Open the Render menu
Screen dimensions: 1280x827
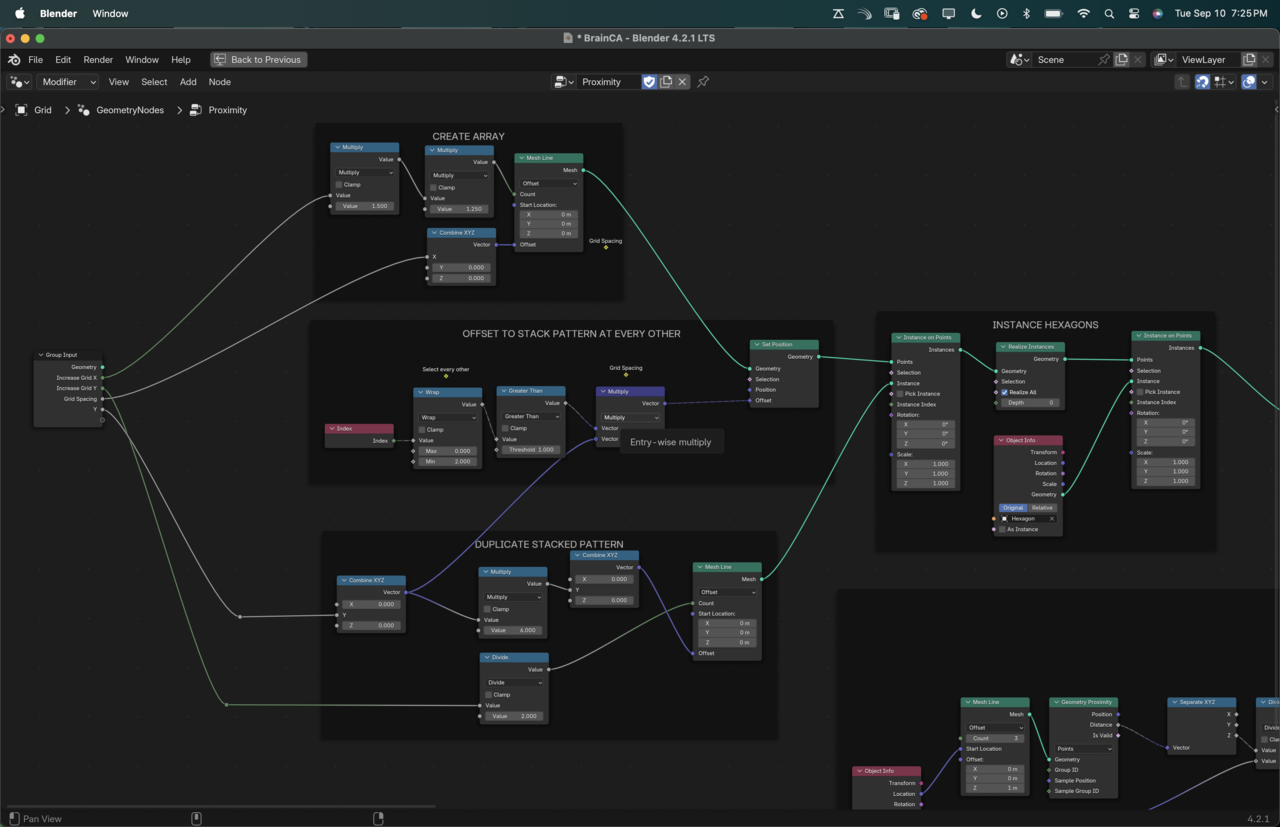tap(98, 60)
